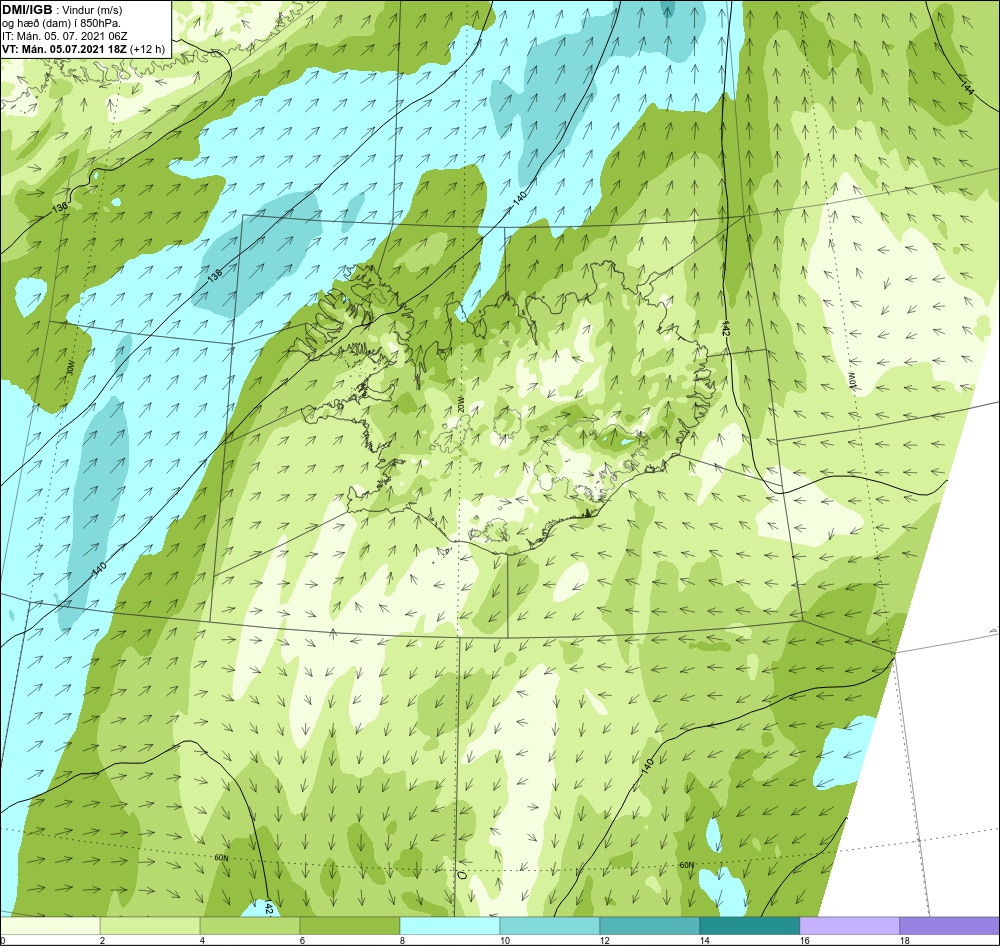Viewport: 1000px width, 946px height.
Task: Click the legend tick value '16'
Action: [x=805, y=940]
